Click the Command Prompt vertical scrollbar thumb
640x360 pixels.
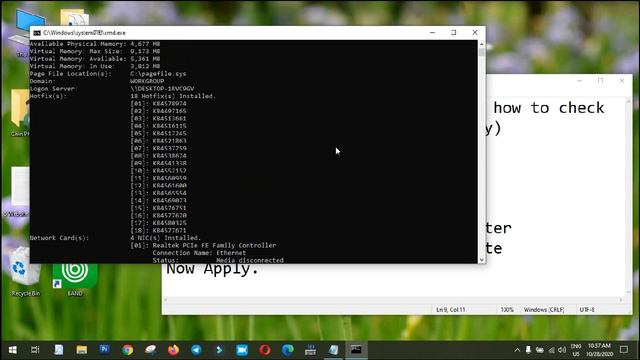(482, 52)
